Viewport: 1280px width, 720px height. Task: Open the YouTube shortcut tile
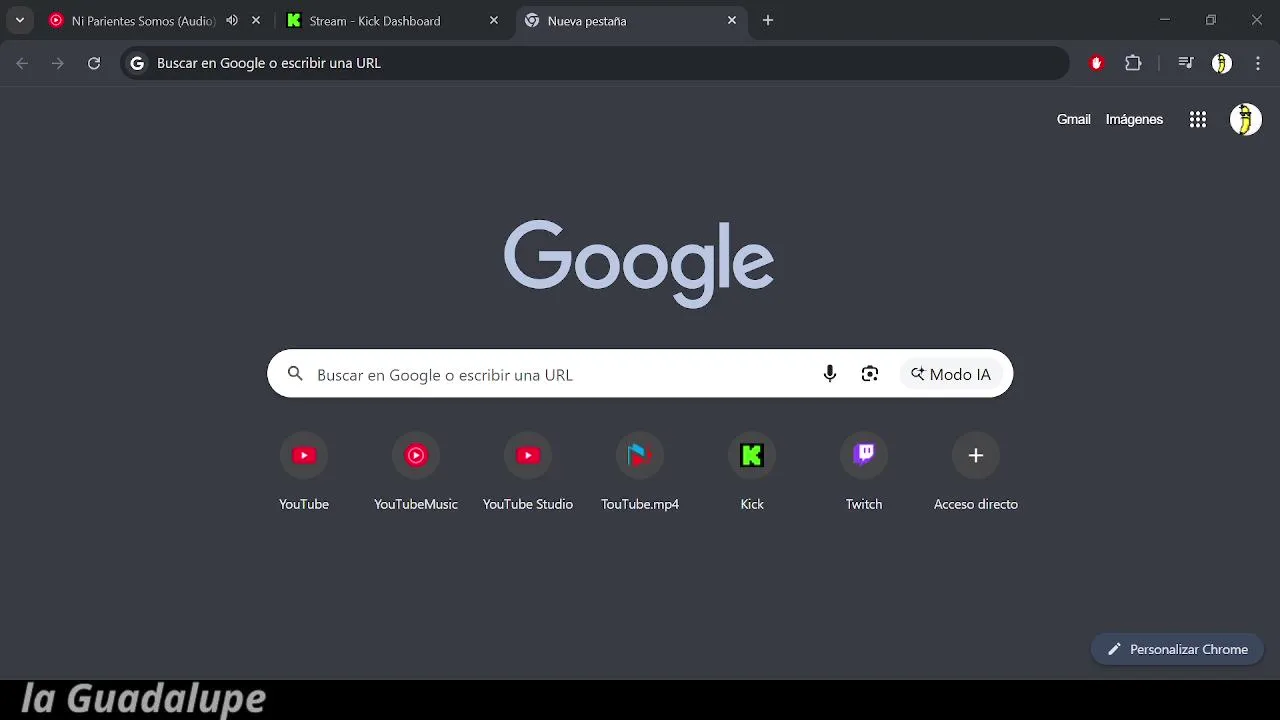coord(304,471)
